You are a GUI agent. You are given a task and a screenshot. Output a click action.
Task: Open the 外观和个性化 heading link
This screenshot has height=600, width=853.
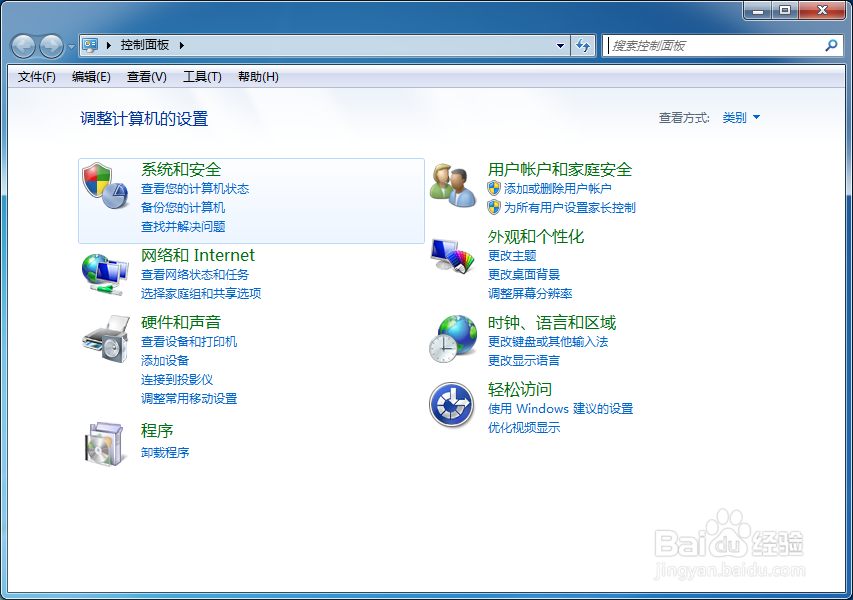click(536, 236)
